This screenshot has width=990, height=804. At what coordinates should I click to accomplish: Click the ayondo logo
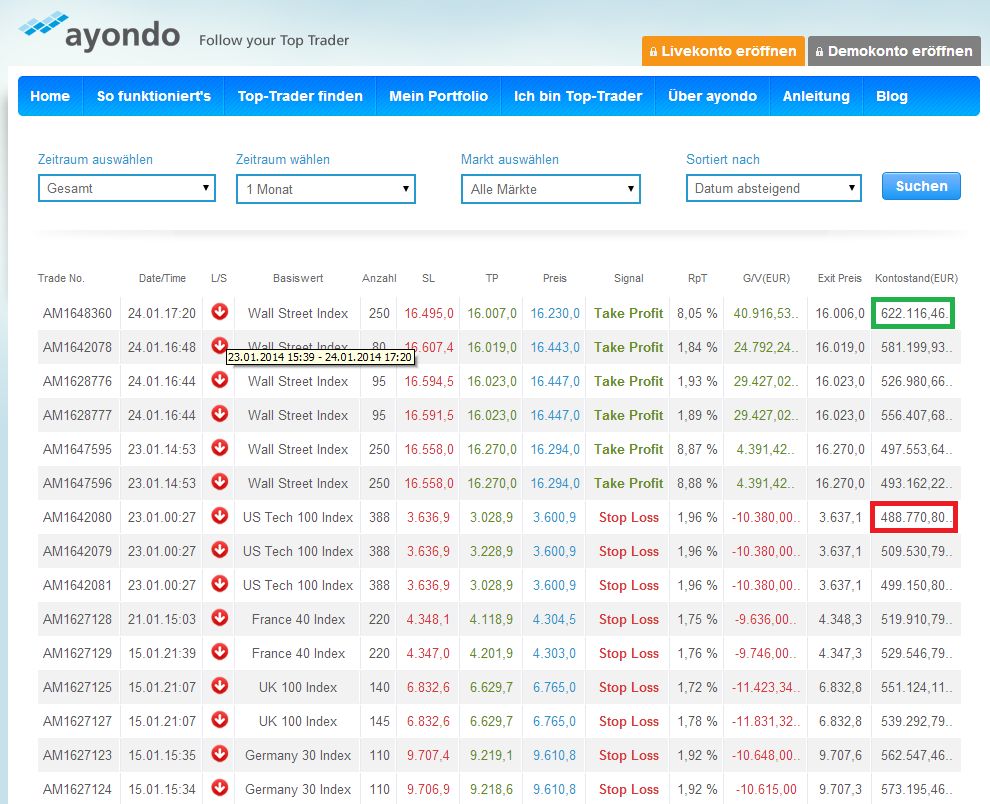(100, 33)
